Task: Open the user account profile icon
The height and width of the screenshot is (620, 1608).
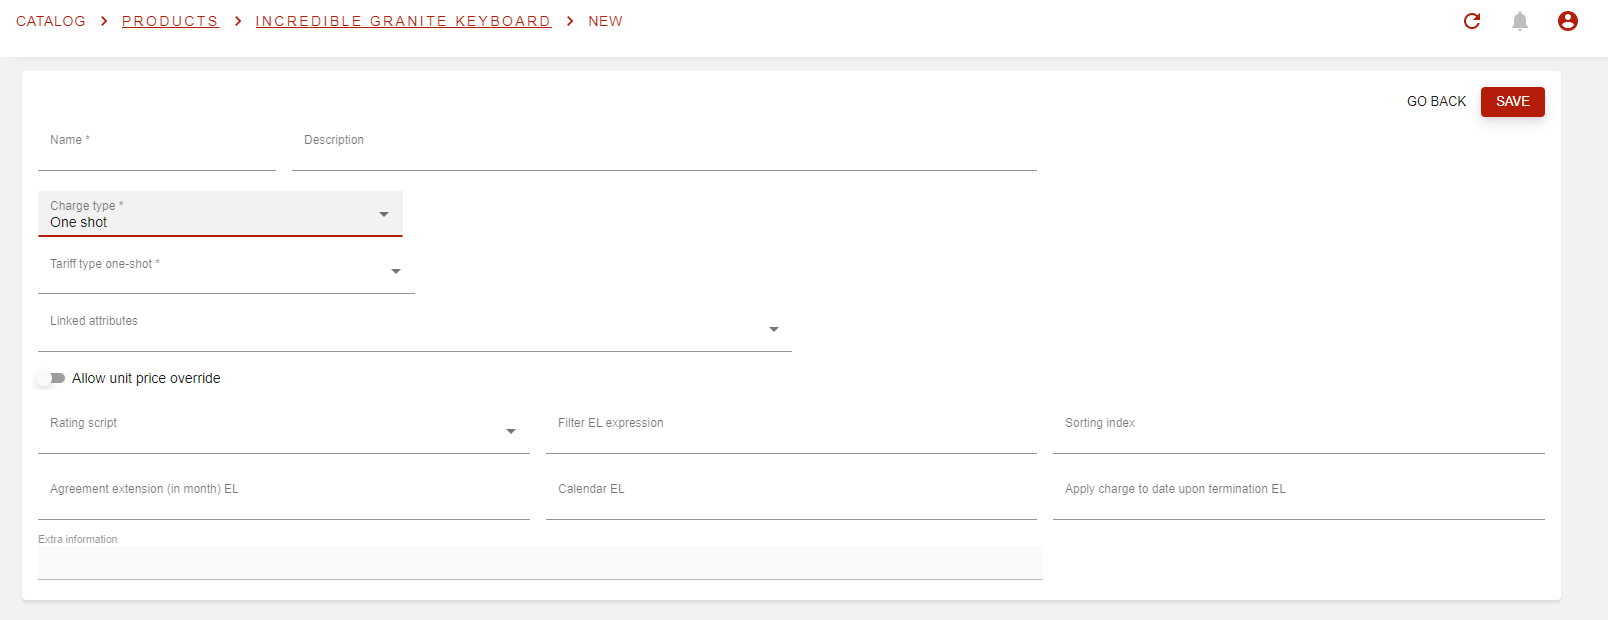Action: (x=1568, y=21)
